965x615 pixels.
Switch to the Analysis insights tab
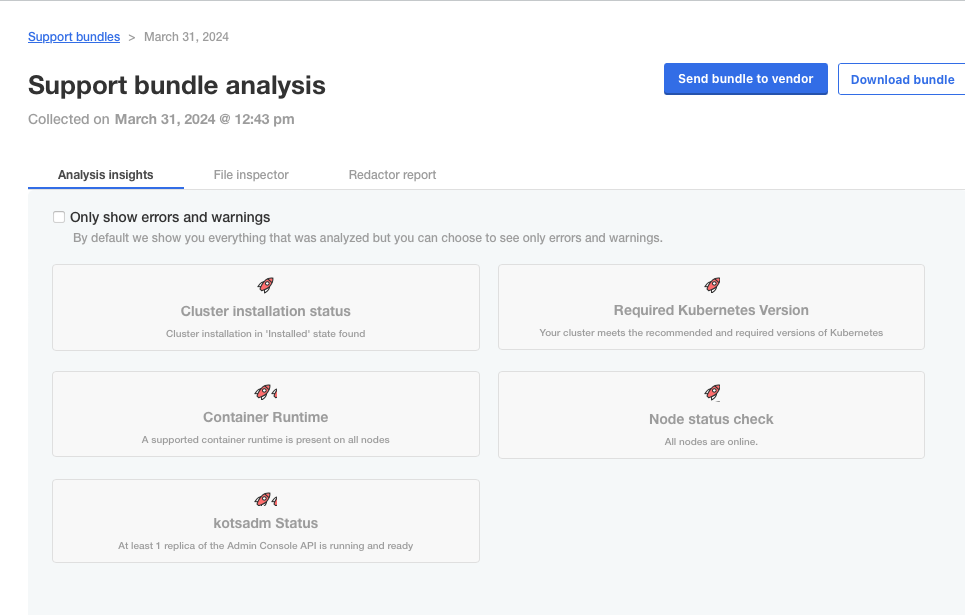[106, 175]
